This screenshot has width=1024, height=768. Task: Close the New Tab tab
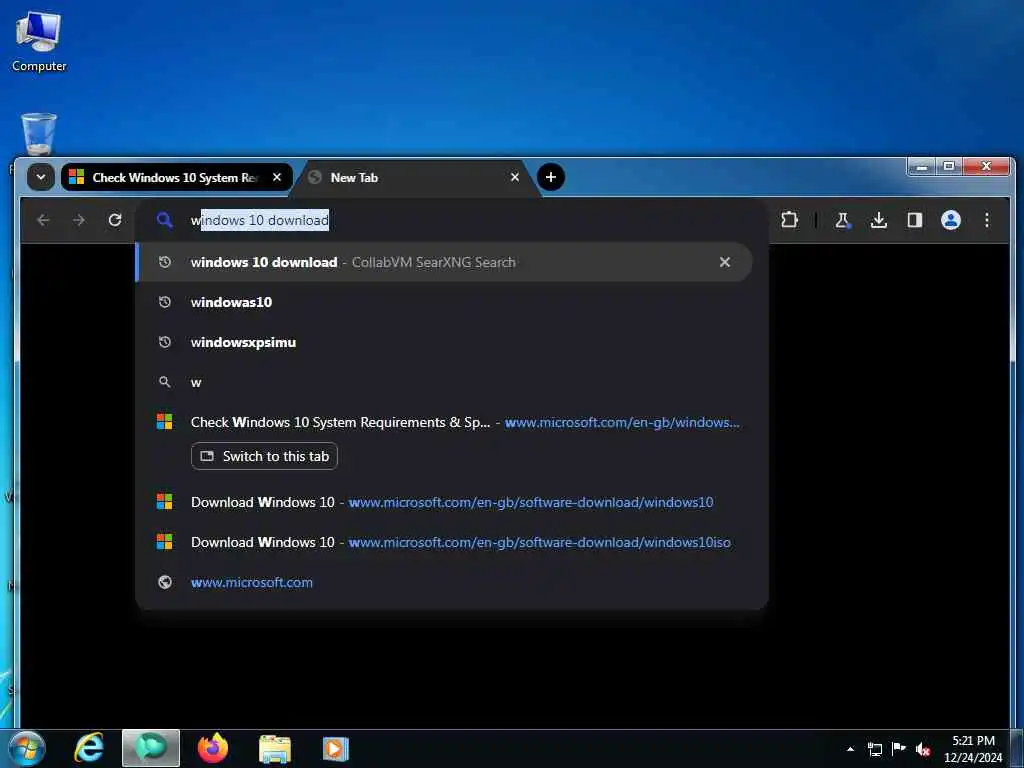[x=515, y=177]
